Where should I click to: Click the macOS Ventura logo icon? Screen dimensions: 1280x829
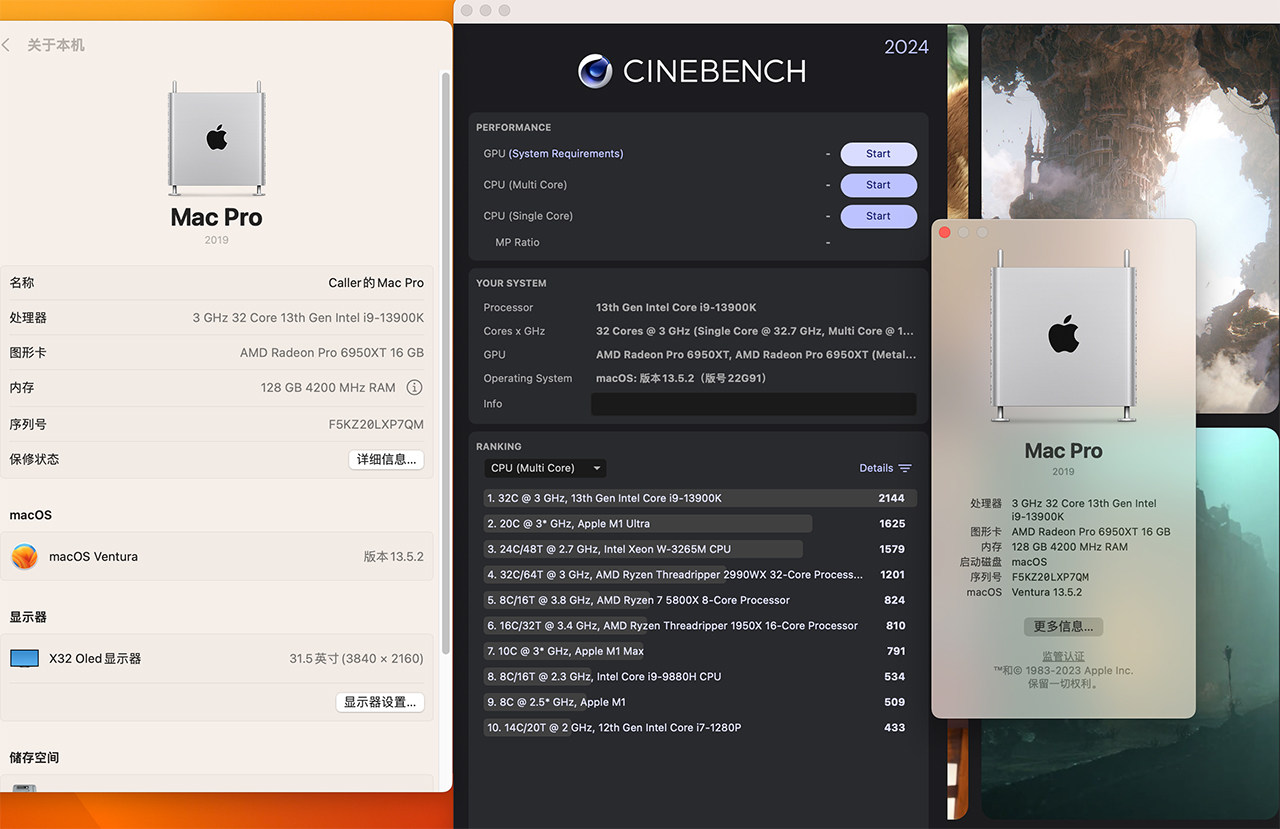pos(24,556)
